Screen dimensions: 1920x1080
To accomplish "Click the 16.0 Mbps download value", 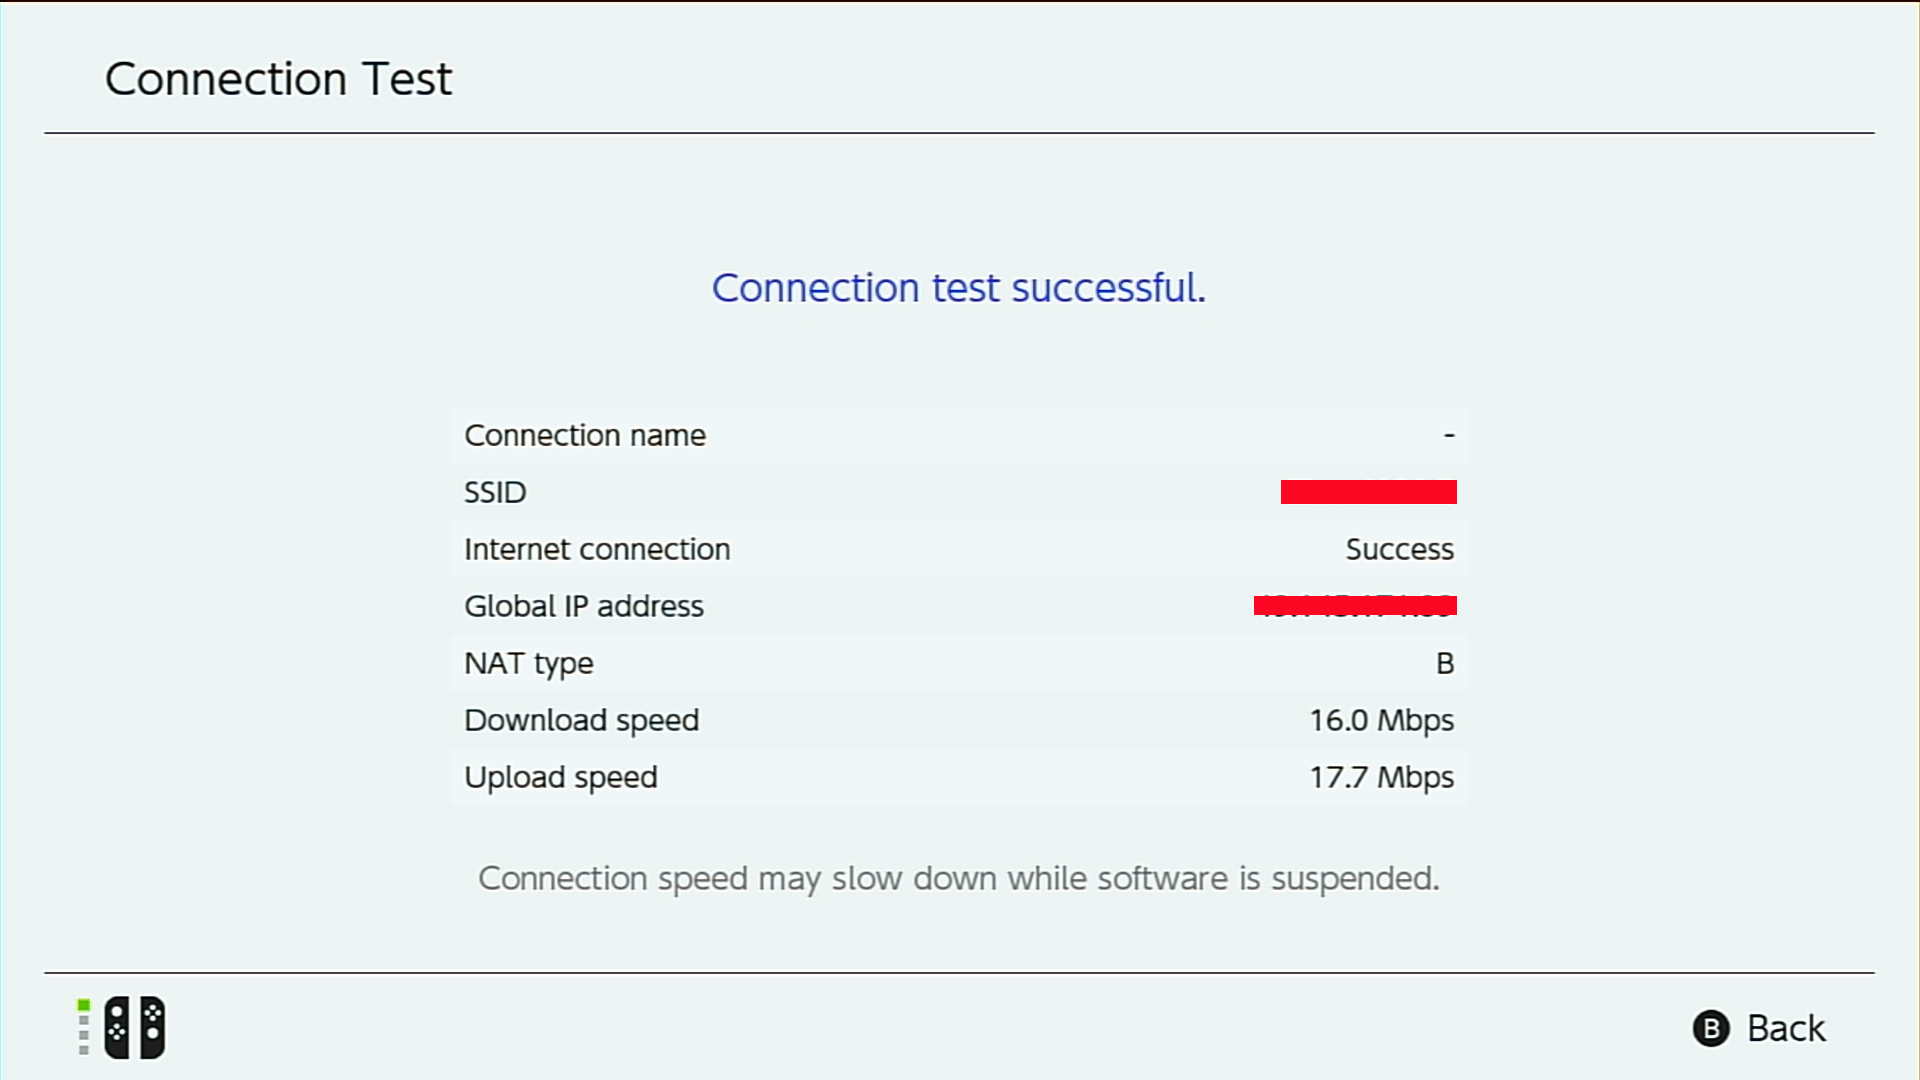I will tap(1381, 720).
